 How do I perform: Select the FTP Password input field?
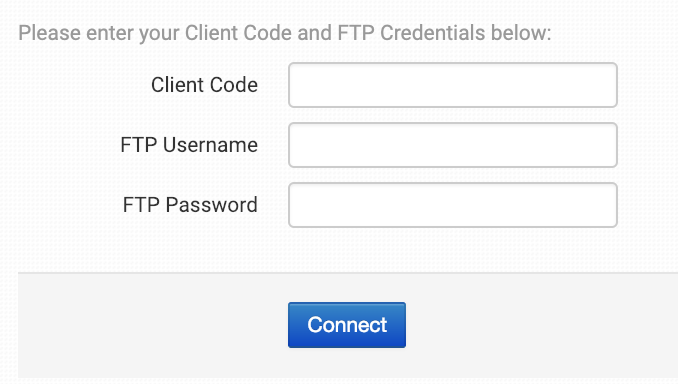(453, 205)
